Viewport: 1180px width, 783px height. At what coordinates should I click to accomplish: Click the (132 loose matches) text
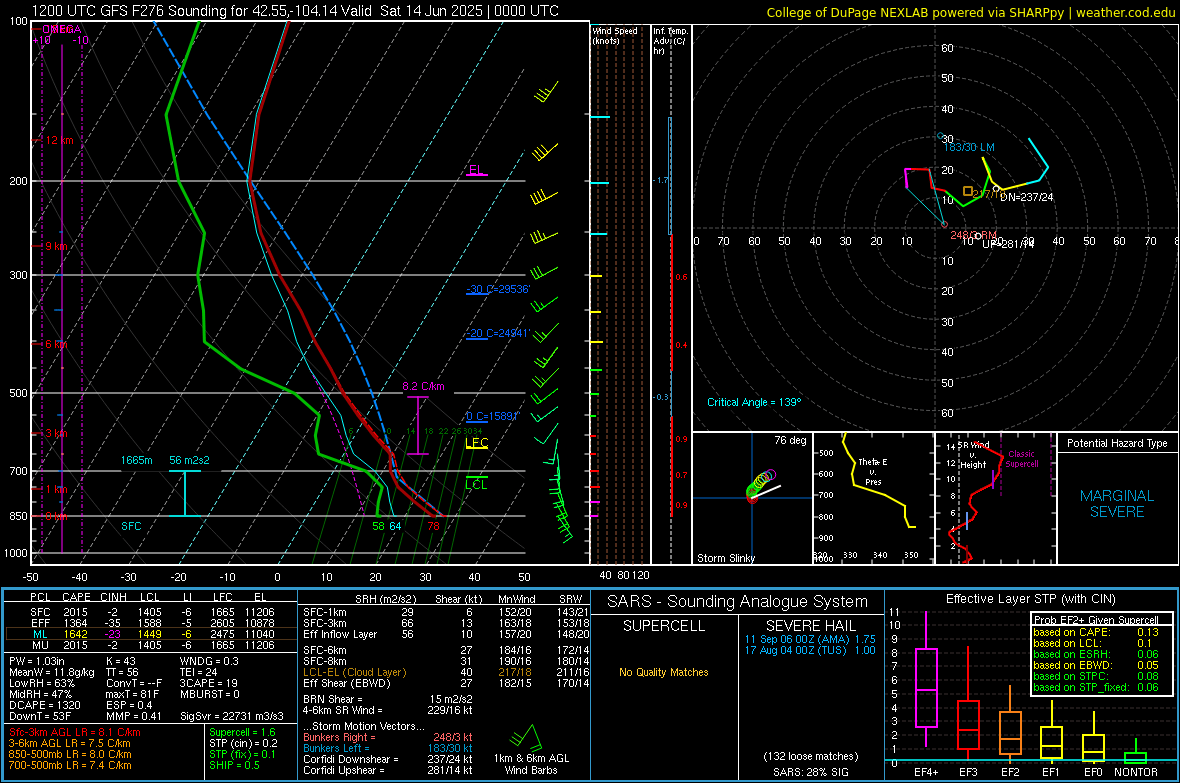[x=810, y=756]
